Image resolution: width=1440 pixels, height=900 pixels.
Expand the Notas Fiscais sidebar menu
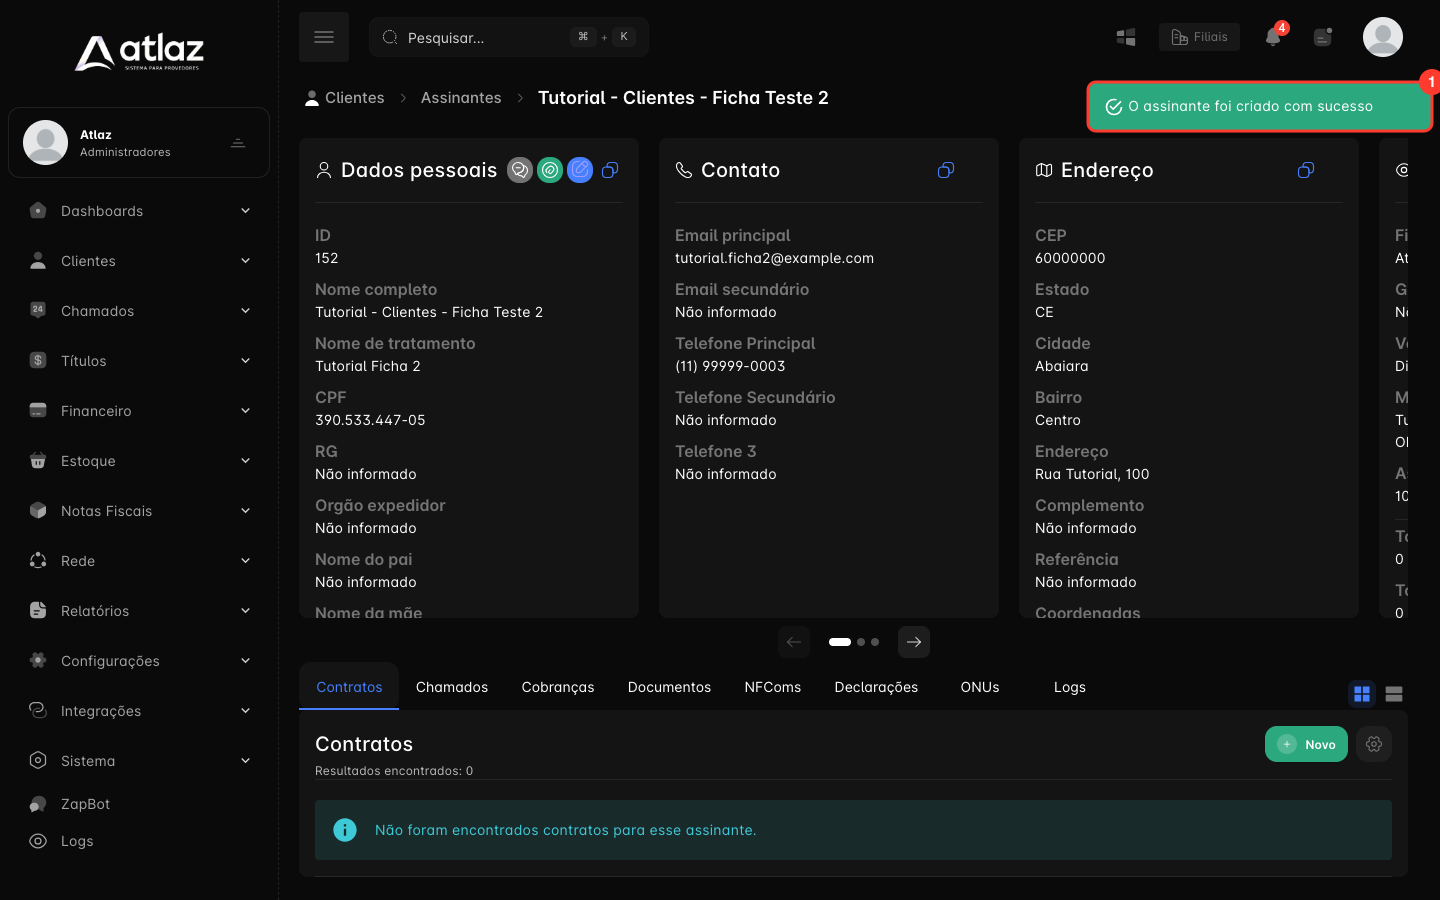pos(140,511)
